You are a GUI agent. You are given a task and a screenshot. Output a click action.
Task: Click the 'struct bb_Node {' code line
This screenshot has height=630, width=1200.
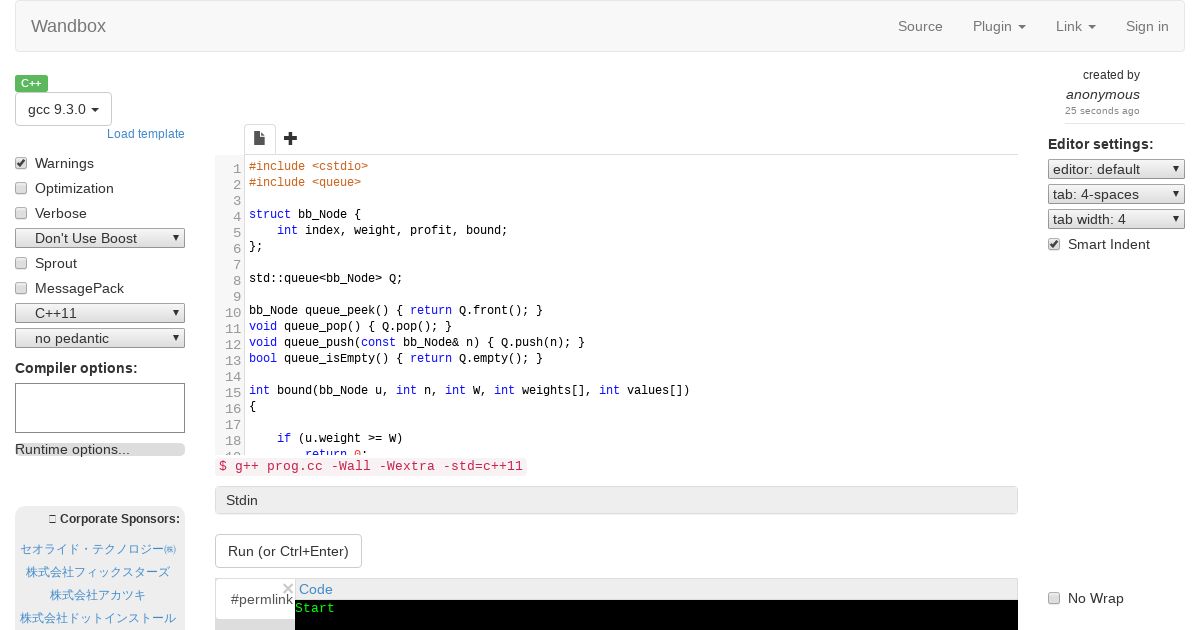click(305, 214)
